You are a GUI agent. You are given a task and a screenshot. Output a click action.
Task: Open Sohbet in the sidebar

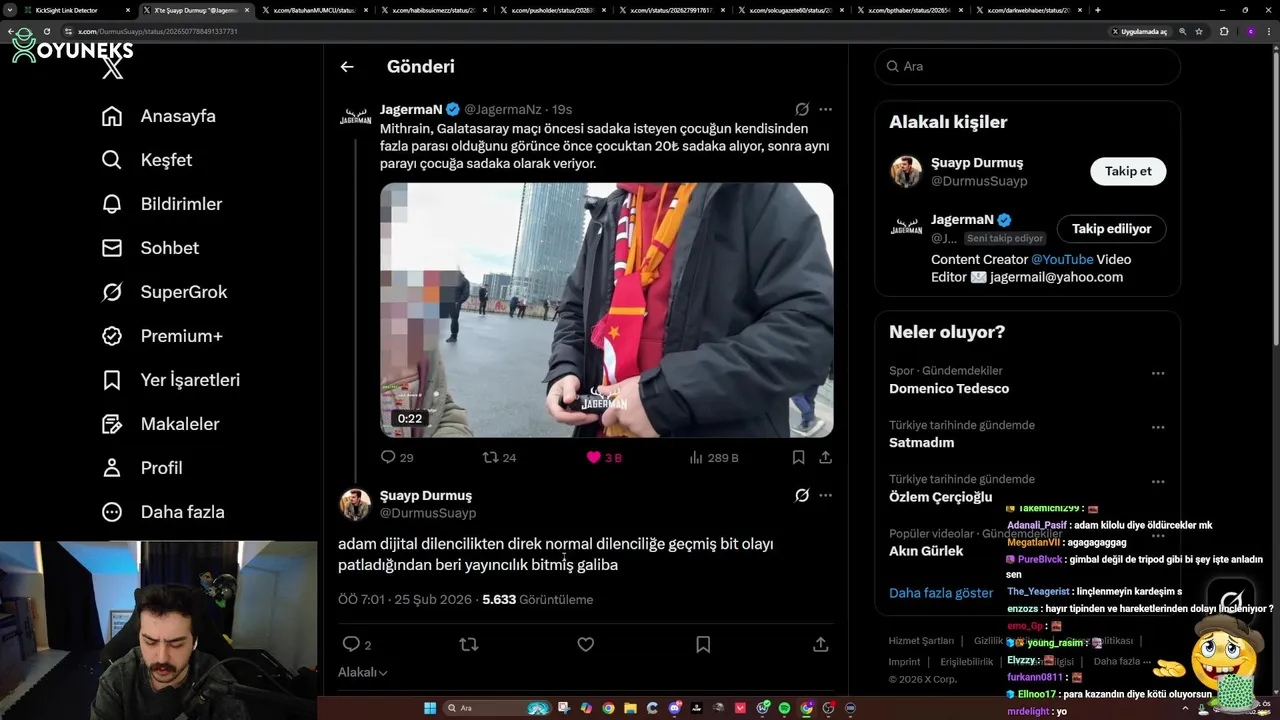coord(150,248)
